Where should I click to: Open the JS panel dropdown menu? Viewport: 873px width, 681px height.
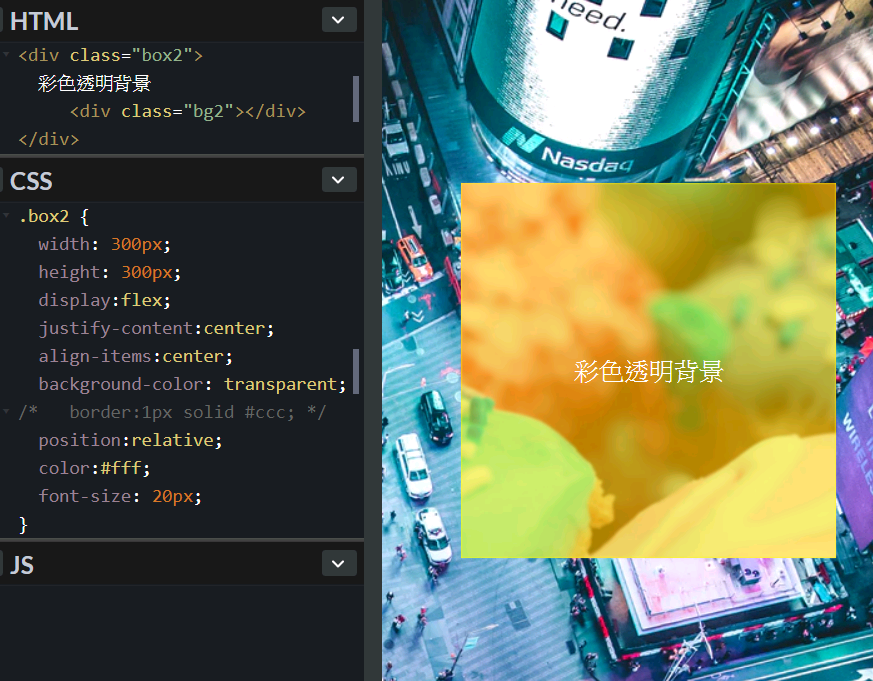click(x=339, y=564)
